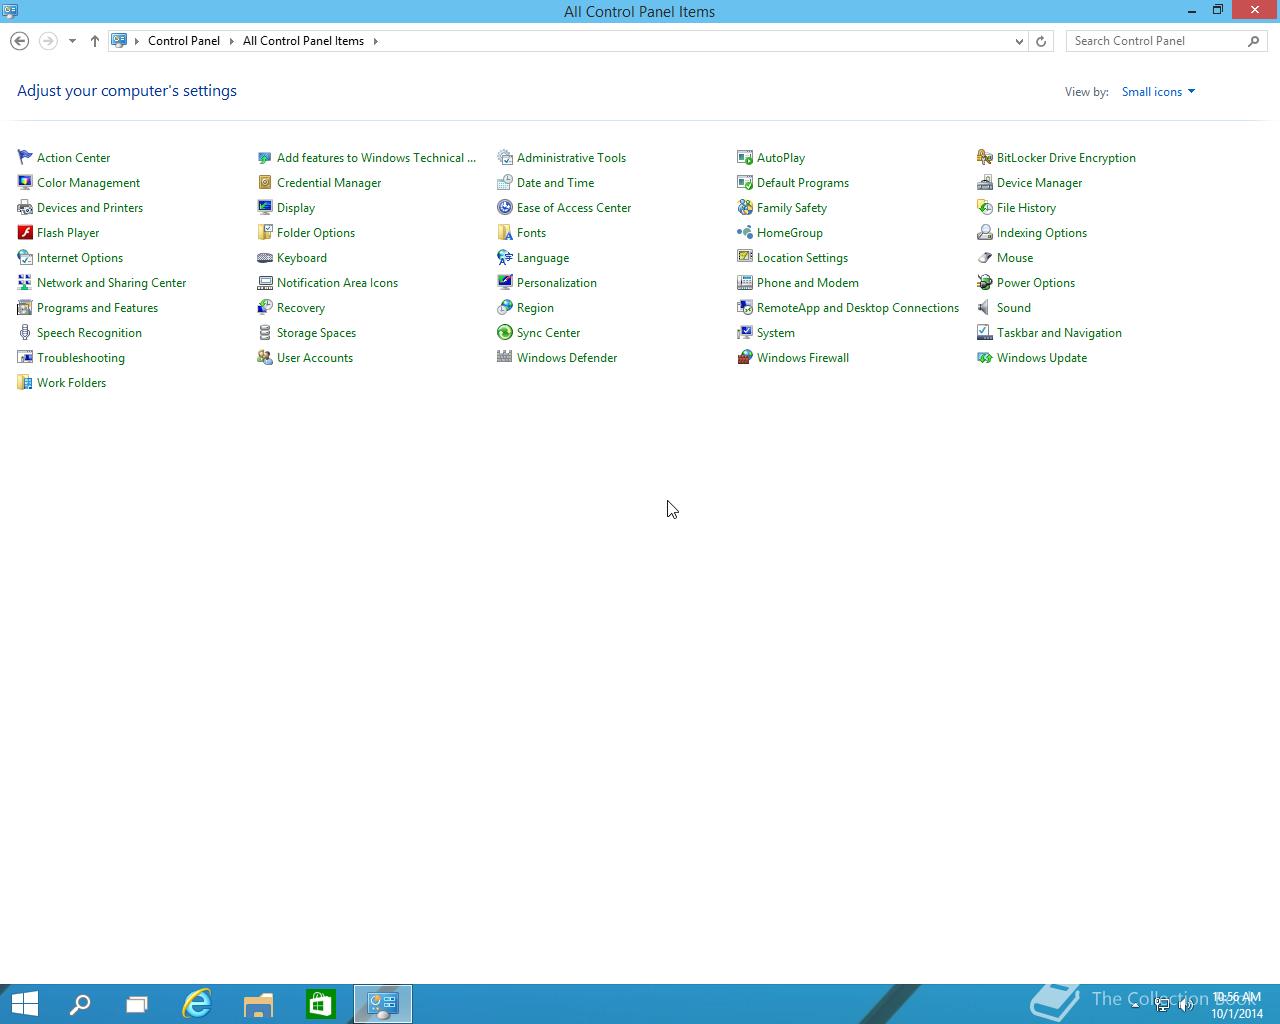Click the Windows Update icon

coord(985,357)
